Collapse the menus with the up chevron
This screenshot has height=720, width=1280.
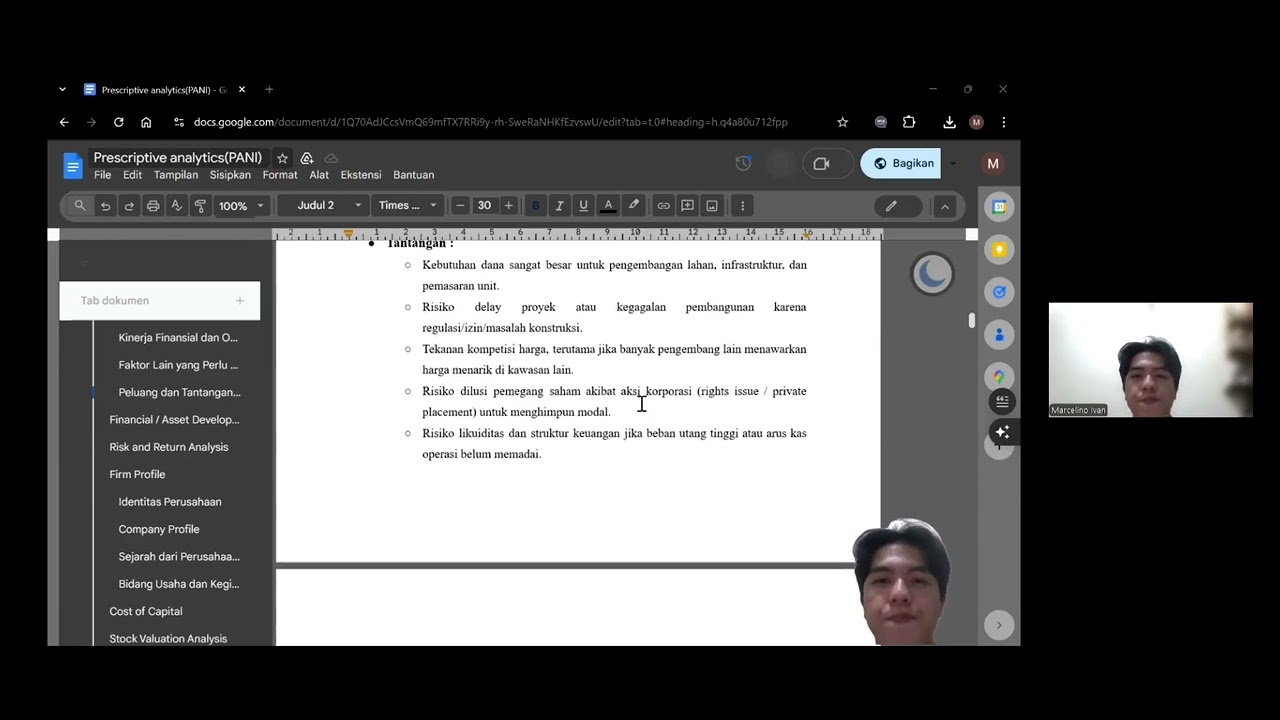click(945, 206)
